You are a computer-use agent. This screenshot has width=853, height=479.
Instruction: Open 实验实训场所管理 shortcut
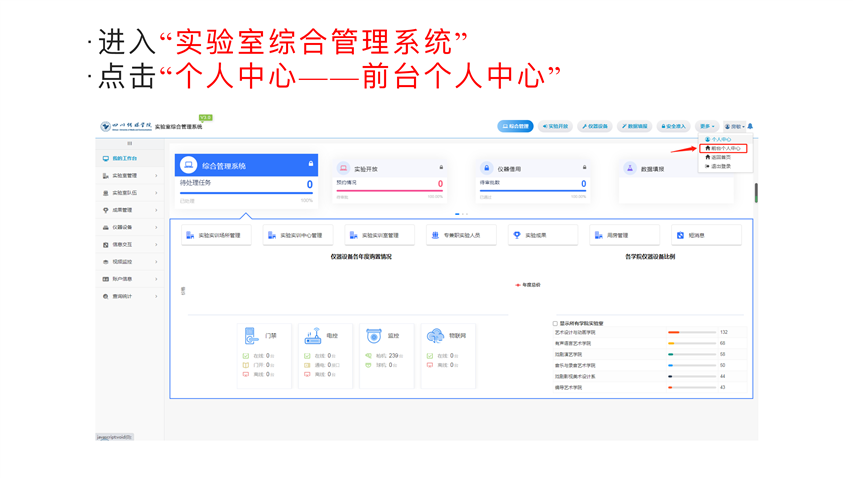point(215,236)
